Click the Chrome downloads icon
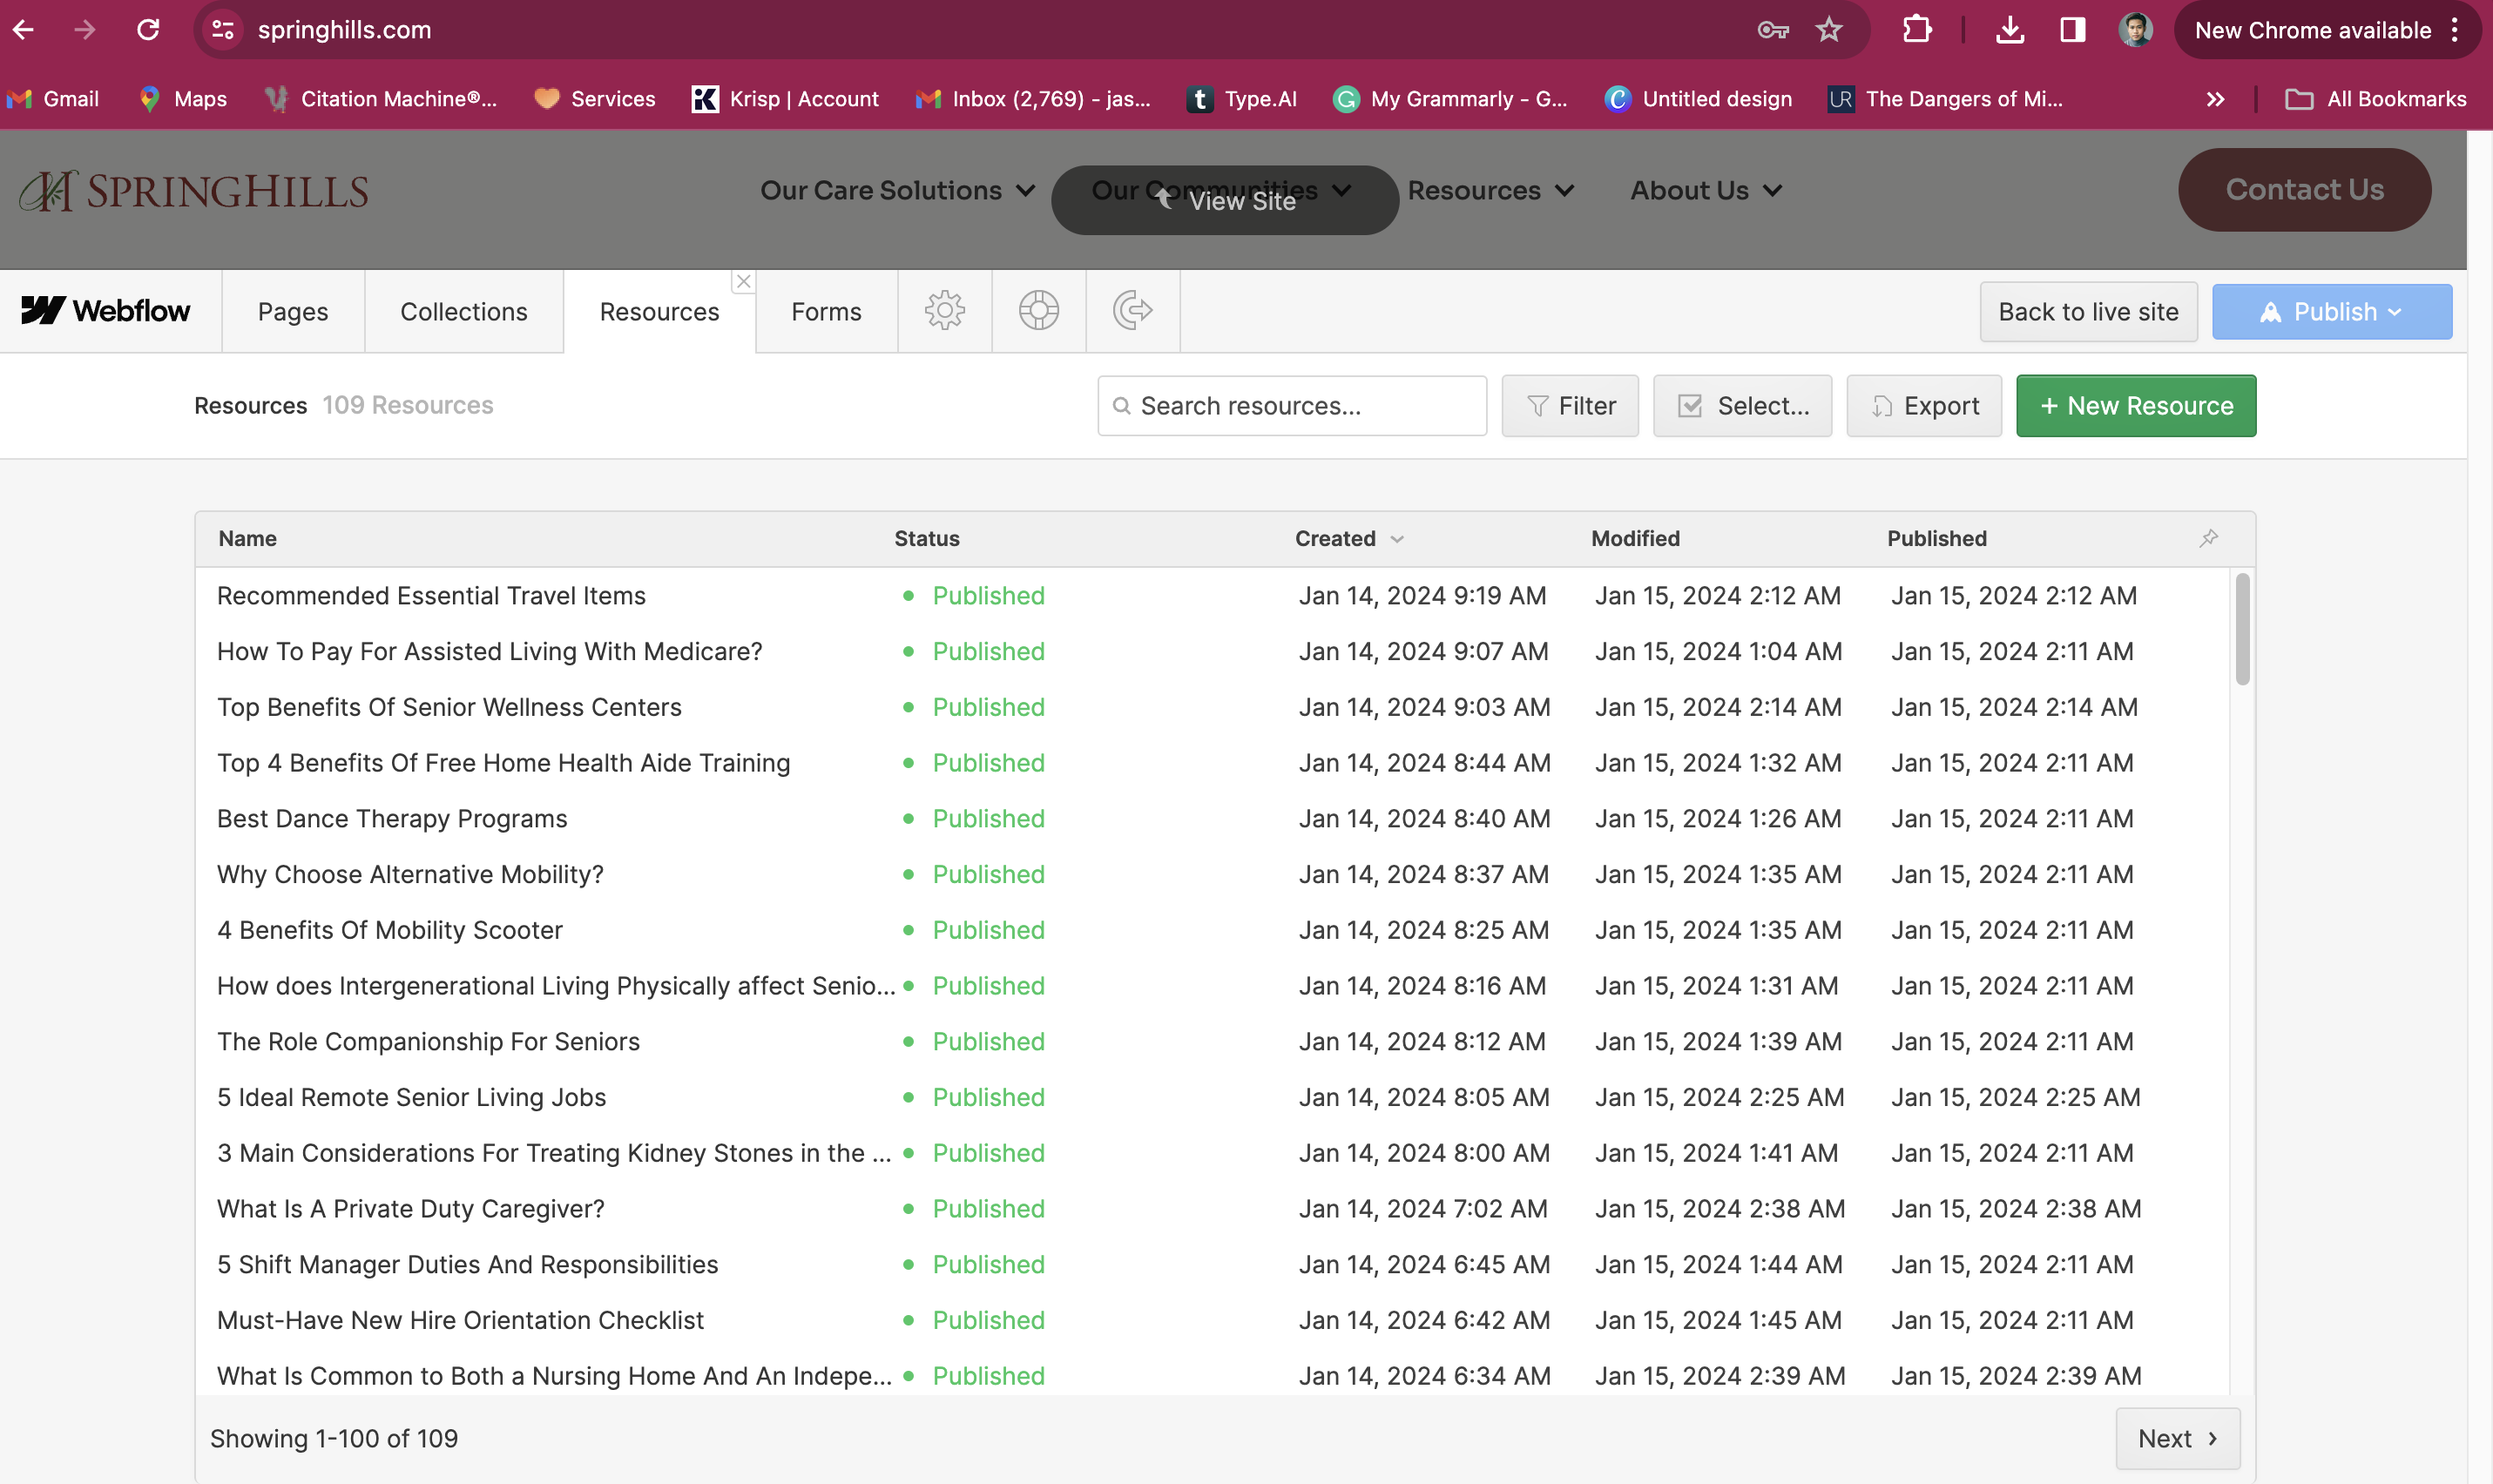 (x=2009, y=30)
